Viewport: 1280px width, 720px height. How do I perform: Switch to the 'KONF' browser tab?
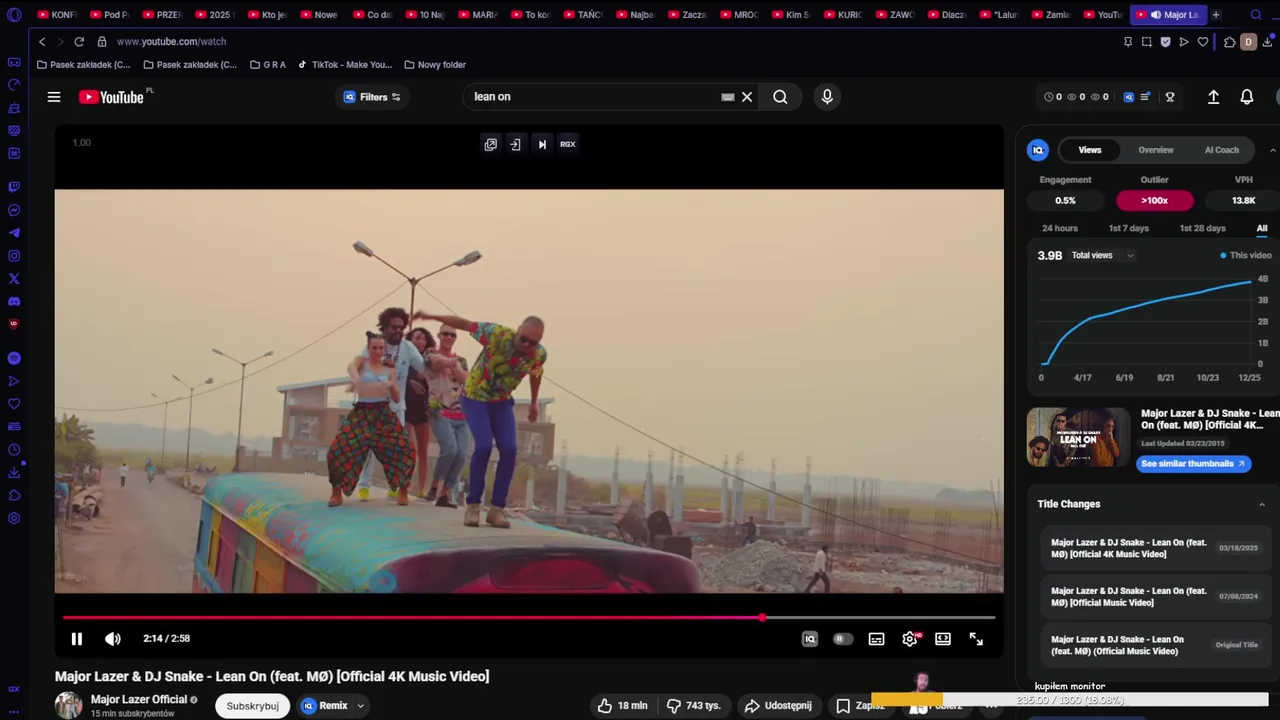click(x=57, y=15)
